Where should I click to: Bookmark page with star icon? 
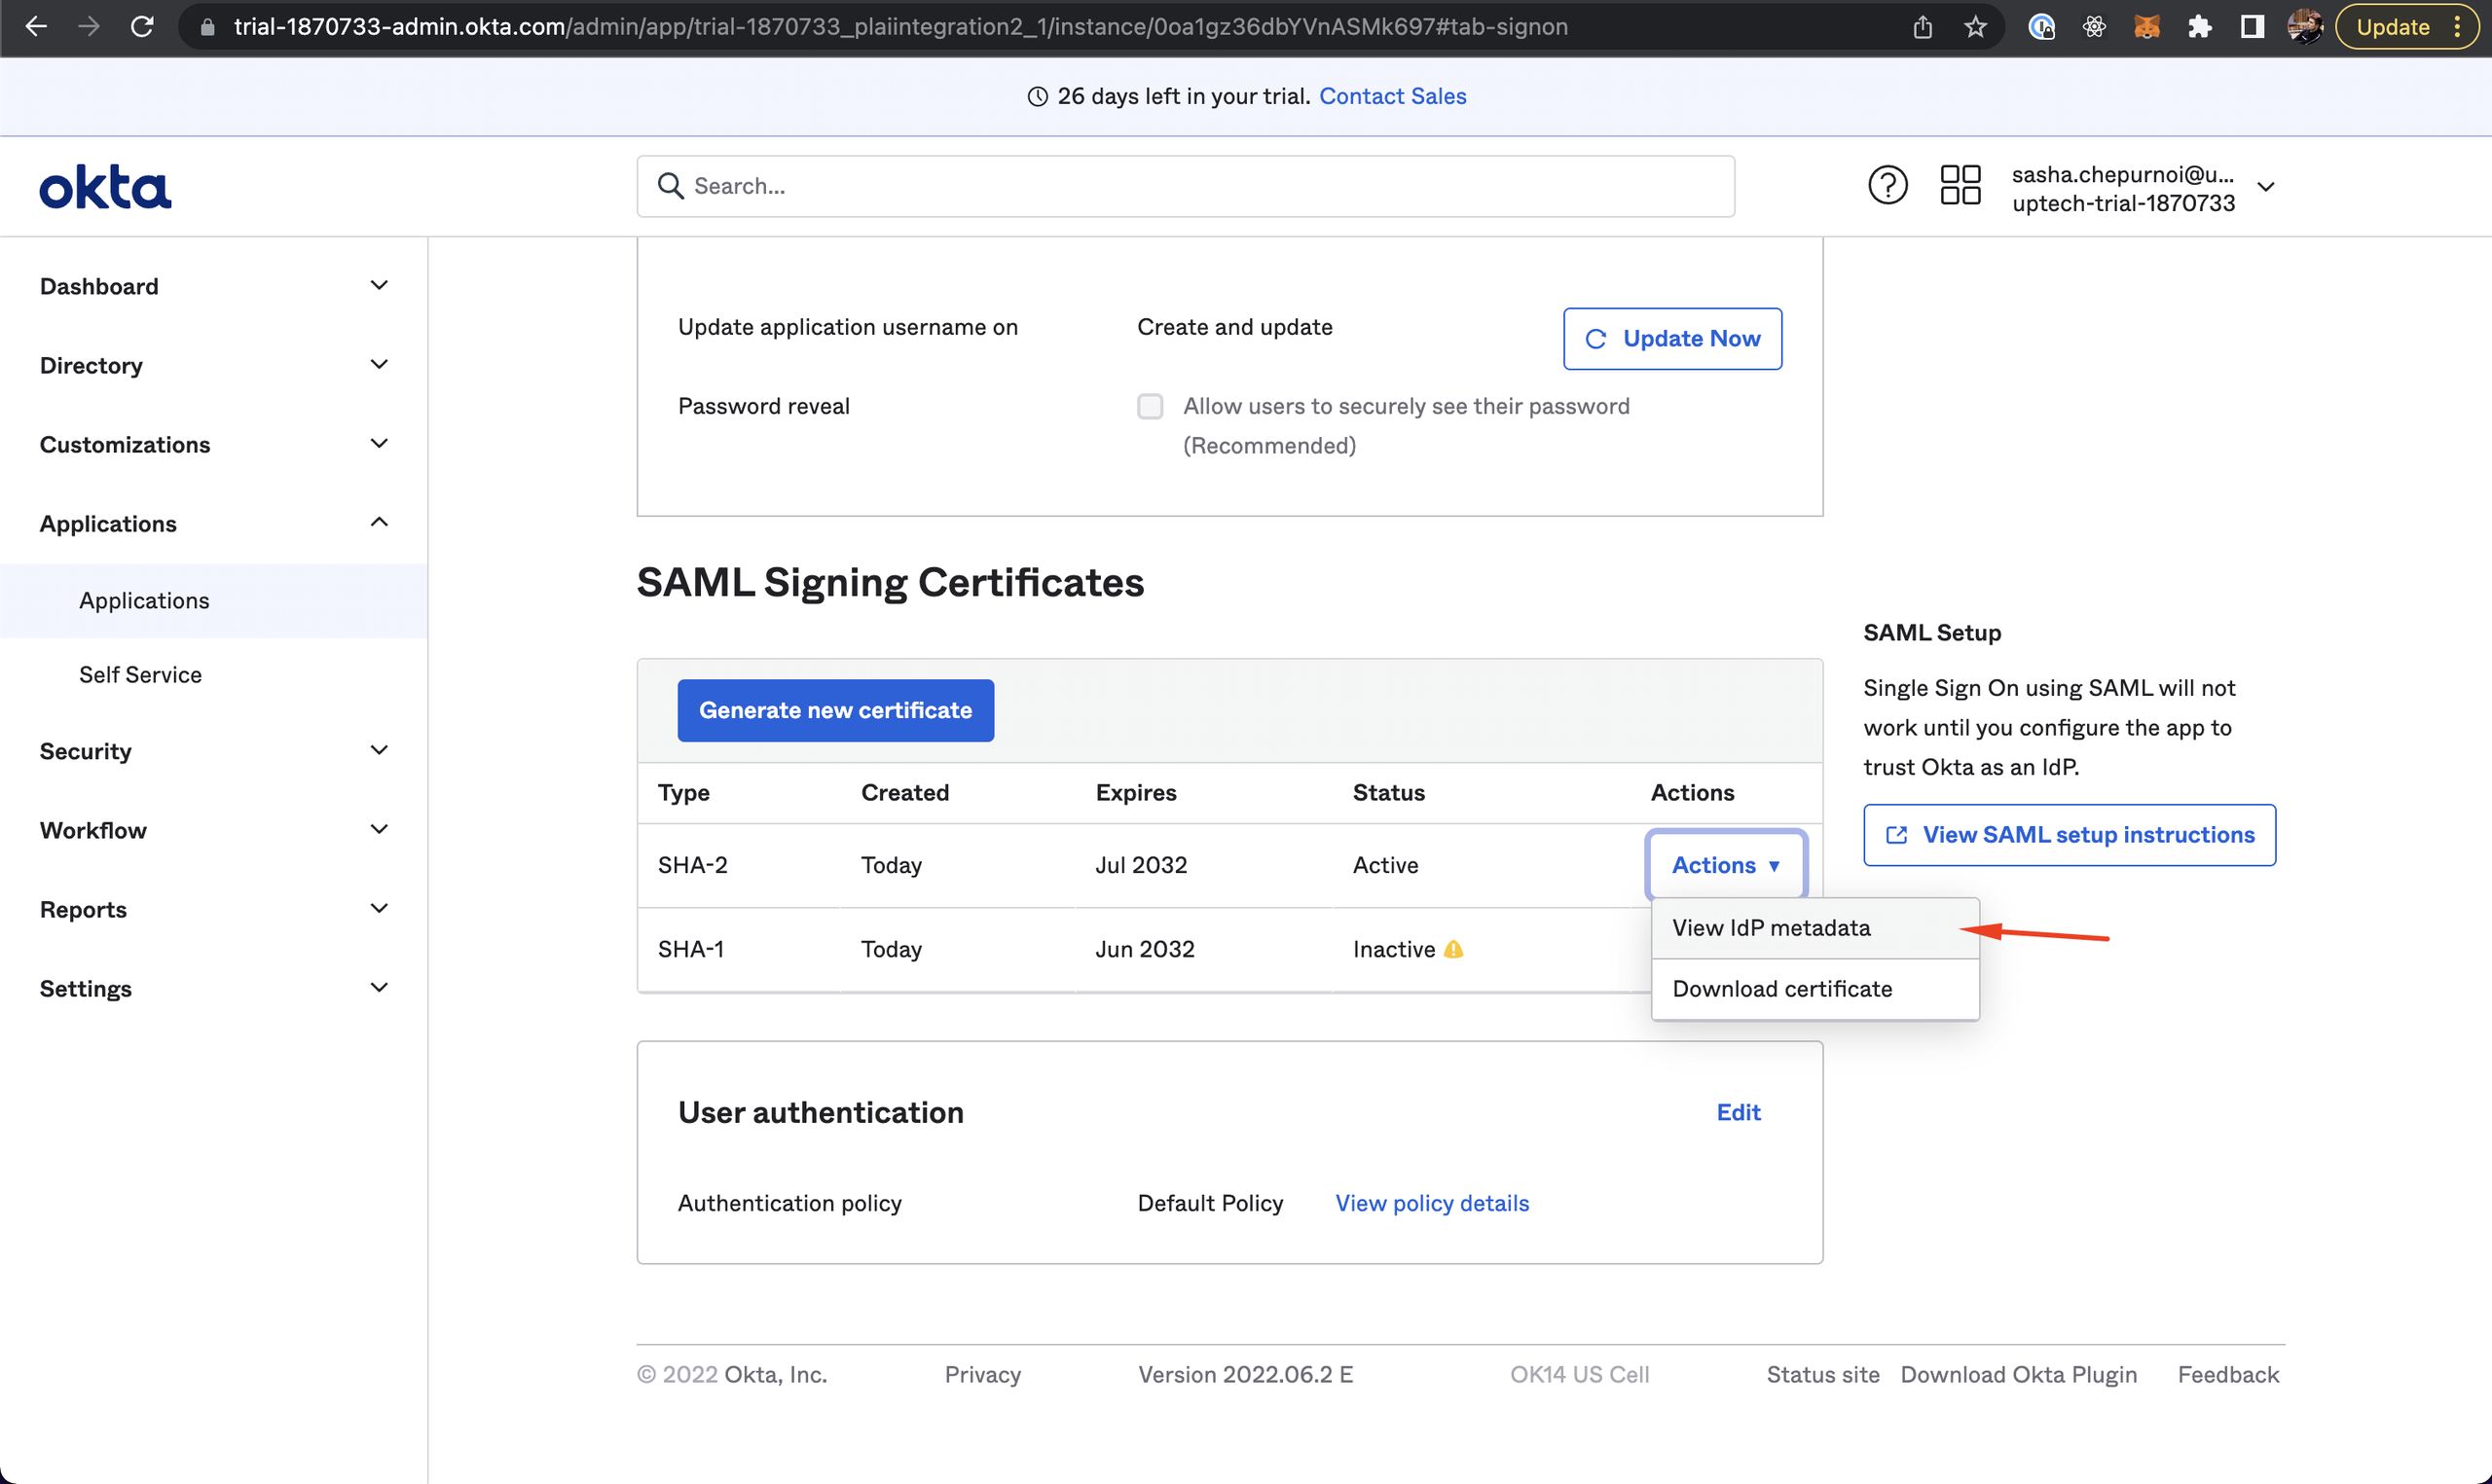click(x=1974, y=27)
